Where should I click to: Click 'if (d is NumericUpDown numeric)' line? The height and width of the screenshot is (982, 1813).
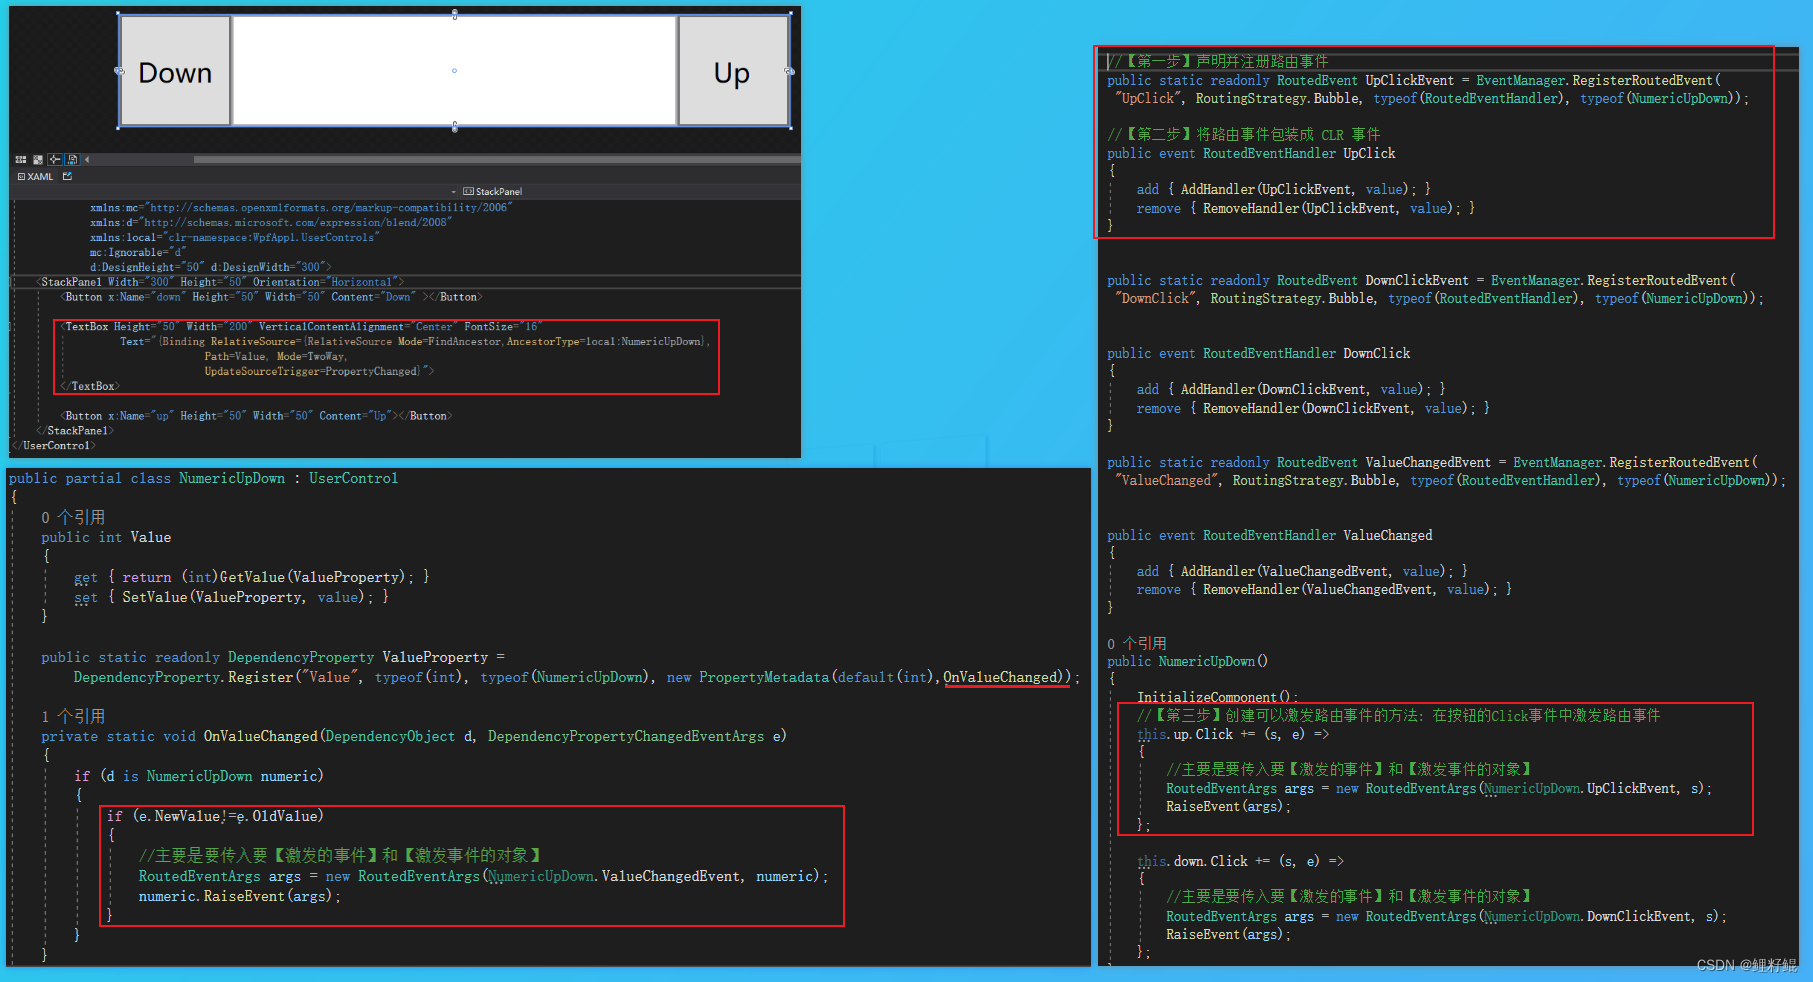[x=199, y=776]
